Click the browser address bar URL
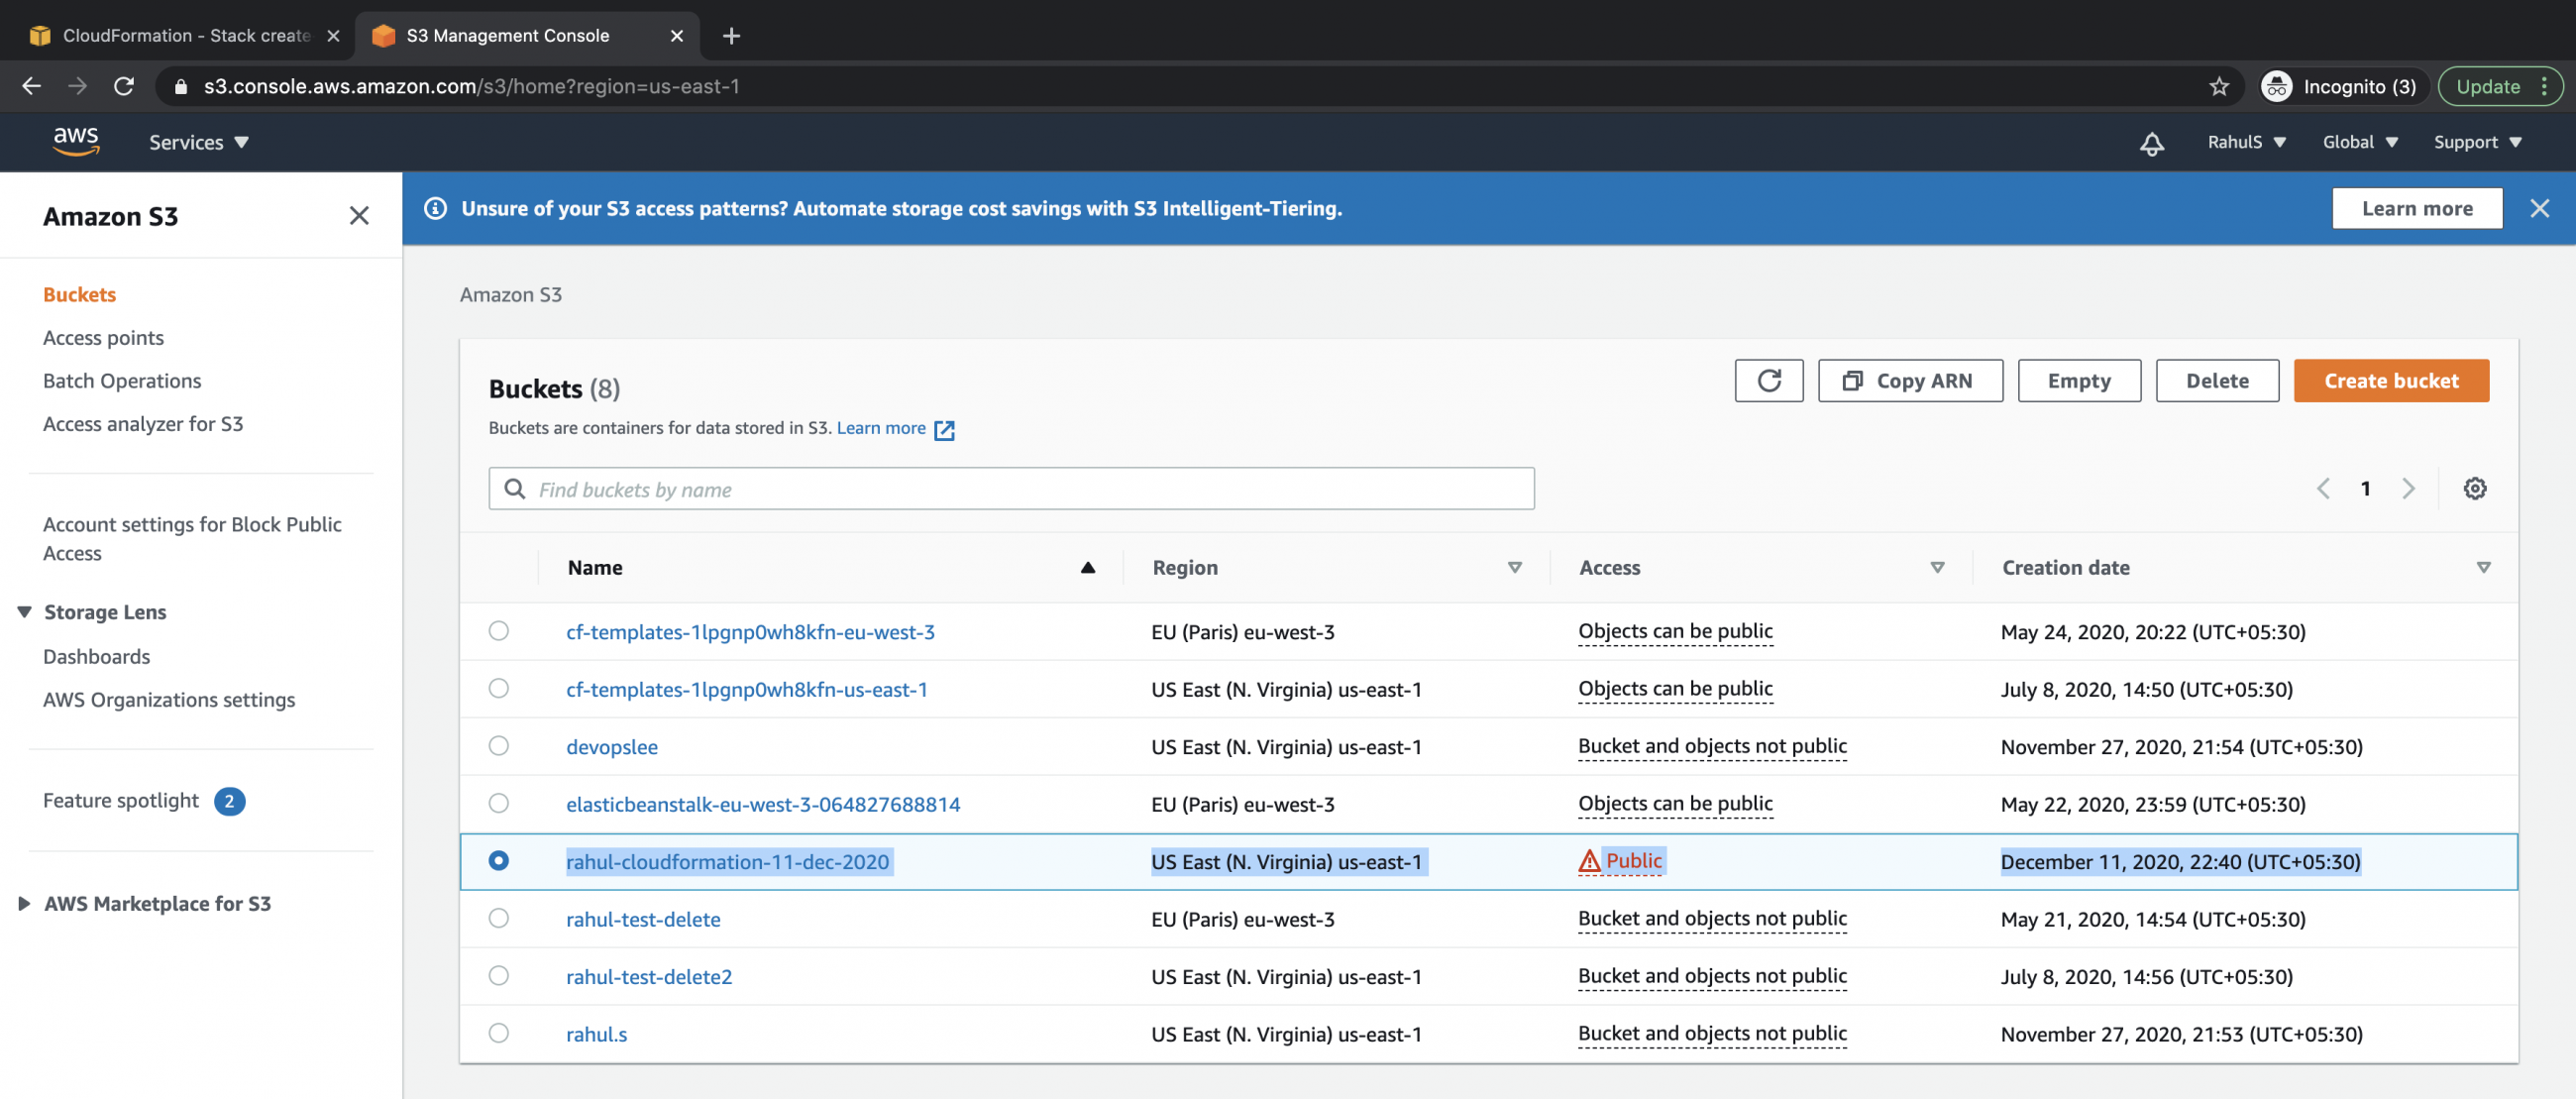The width and height of the screenshot is (2576, 1099). click(x=471, y=87)
